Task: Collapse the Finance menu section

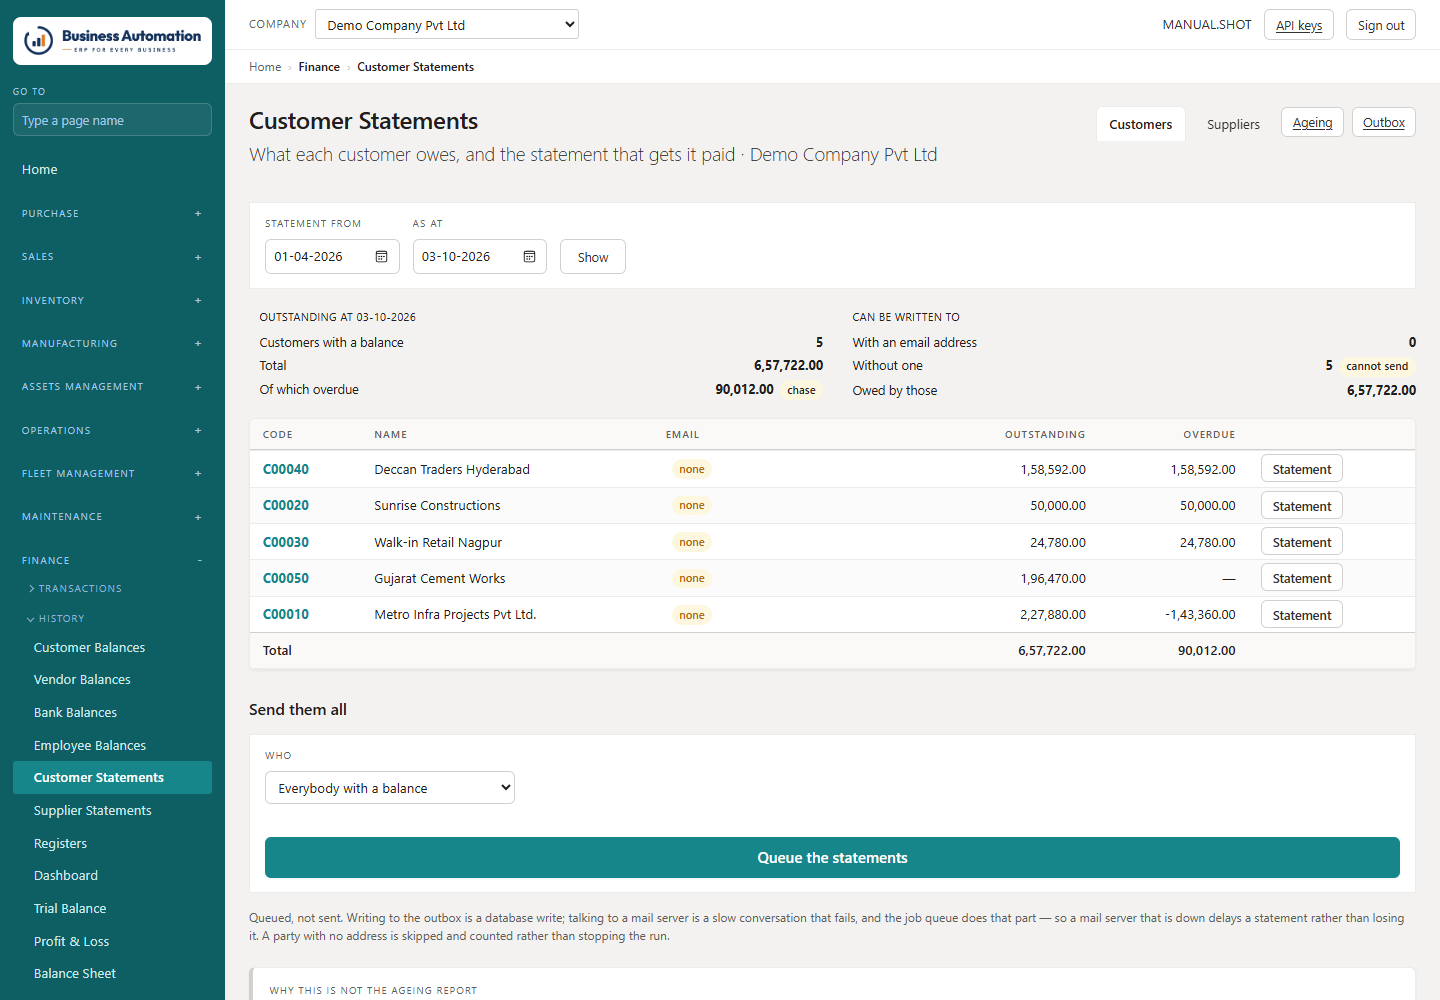Action: coord(112,561)
